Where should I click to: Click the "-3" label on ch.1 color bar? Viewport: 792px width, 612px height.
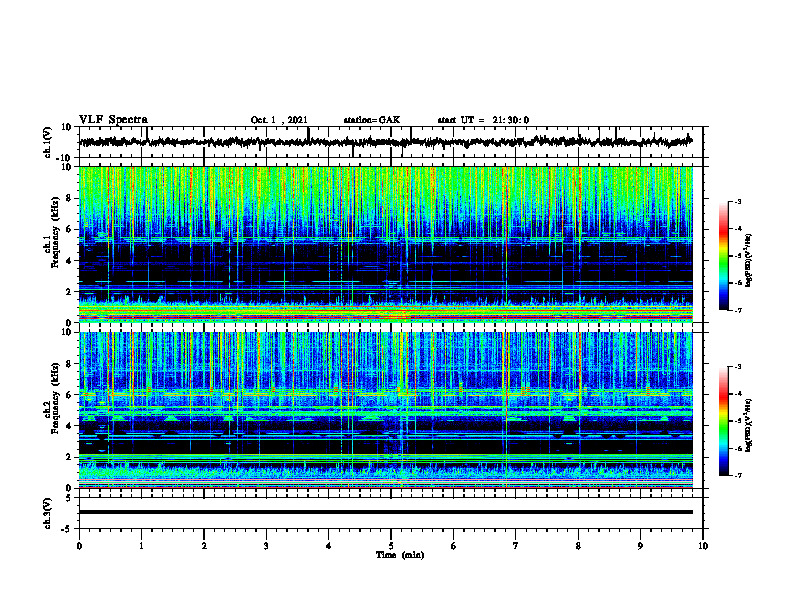coord(738,202)
